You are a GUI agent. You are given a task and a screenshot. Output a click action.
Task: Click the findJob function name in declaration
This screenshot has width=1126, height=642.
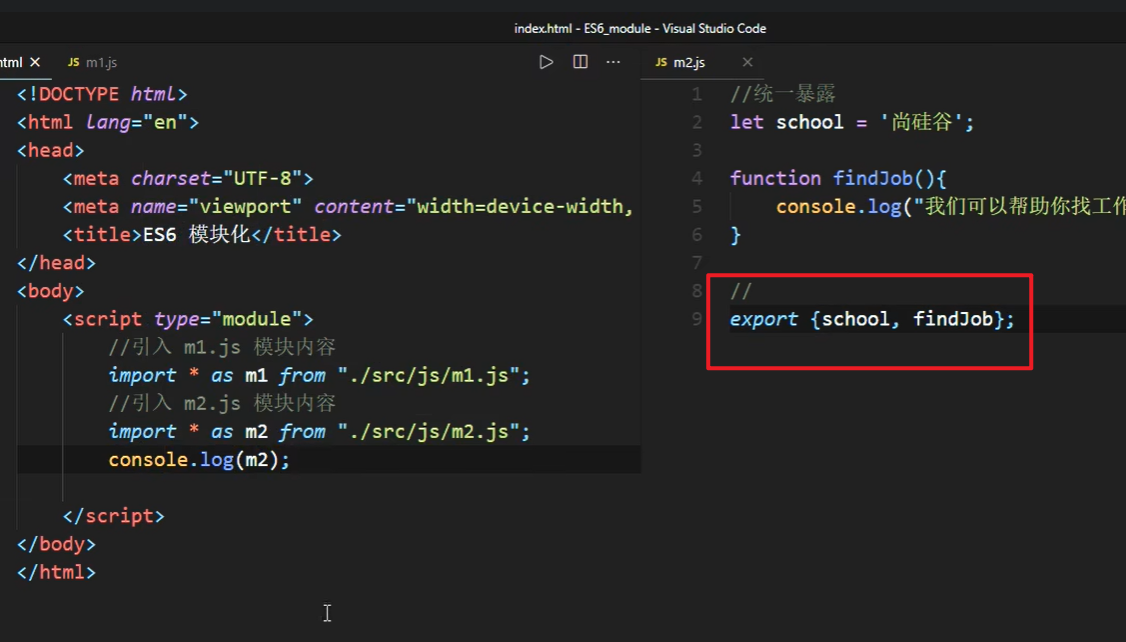tap(872, 178)
